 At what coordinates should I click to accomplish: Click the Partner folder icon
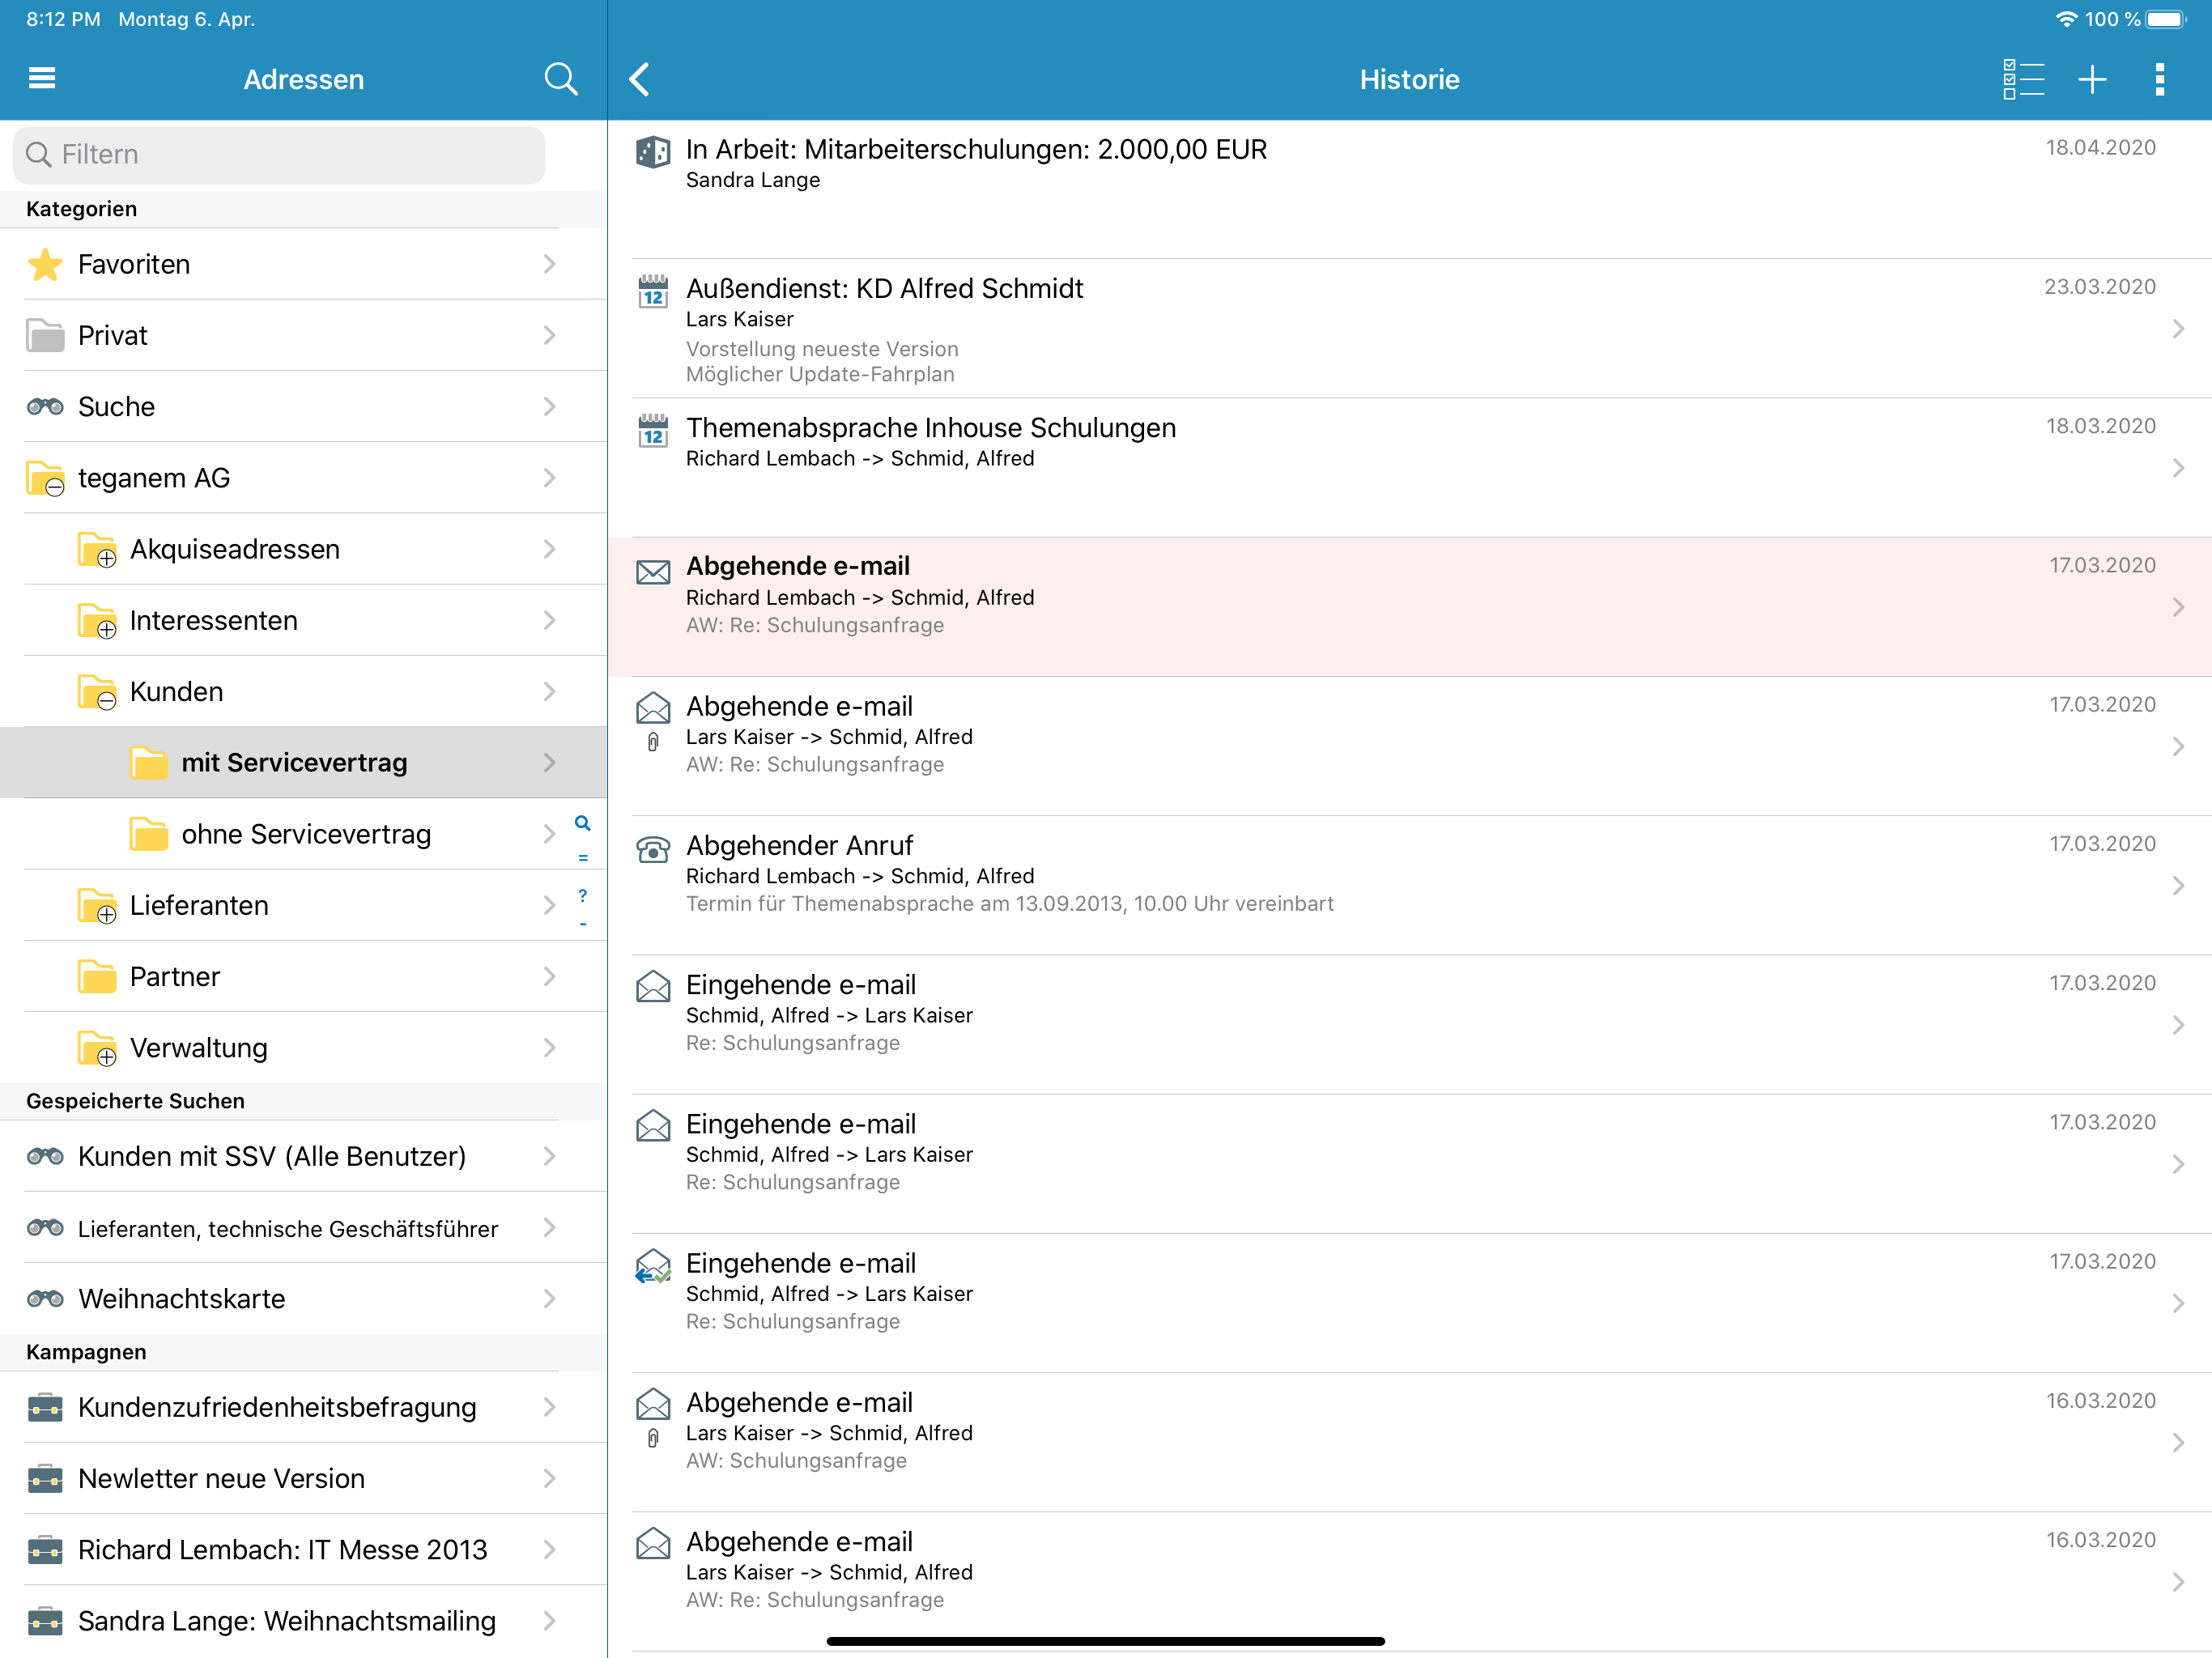97,977
